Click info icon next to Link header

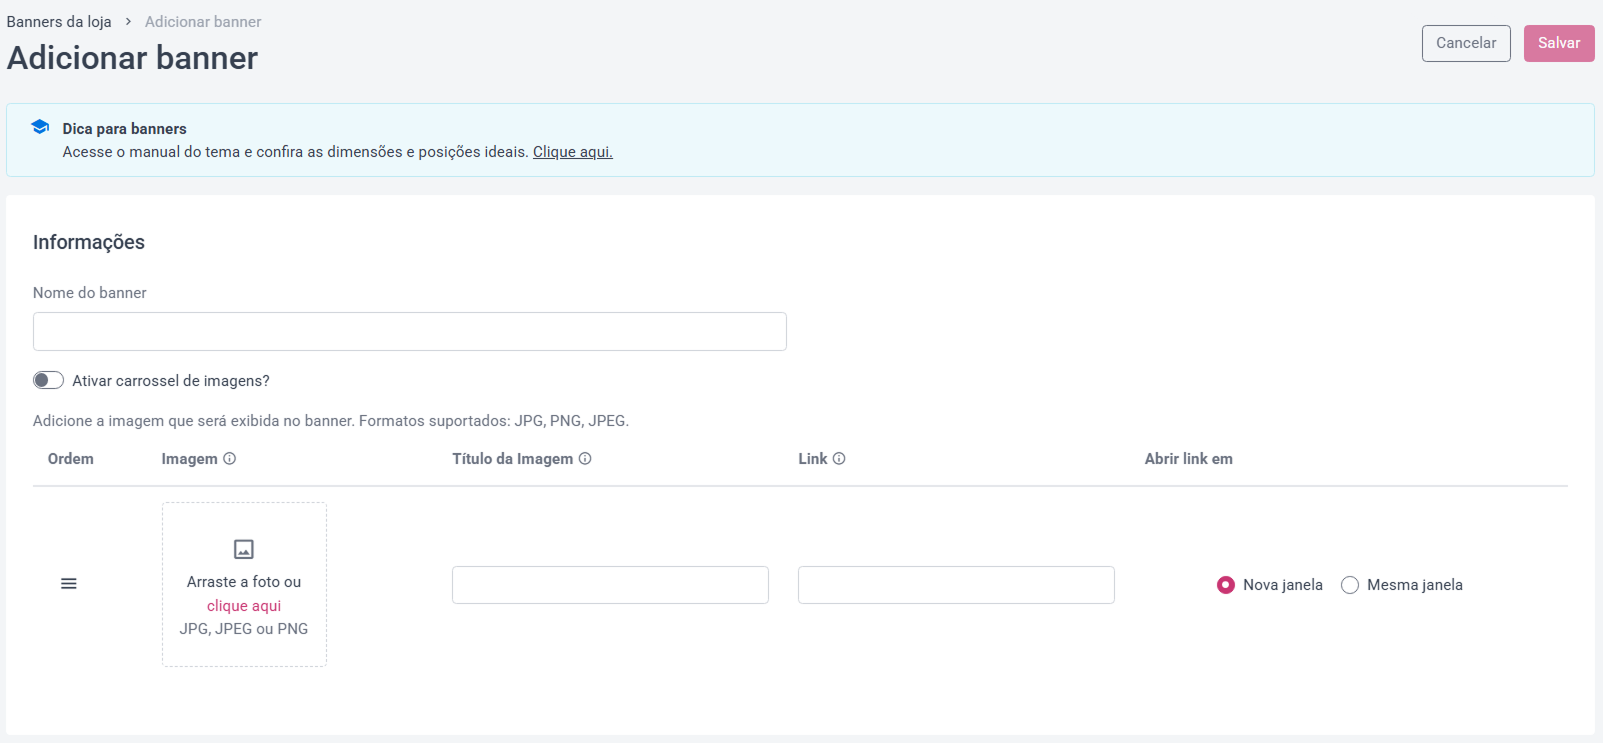point(839,459)
